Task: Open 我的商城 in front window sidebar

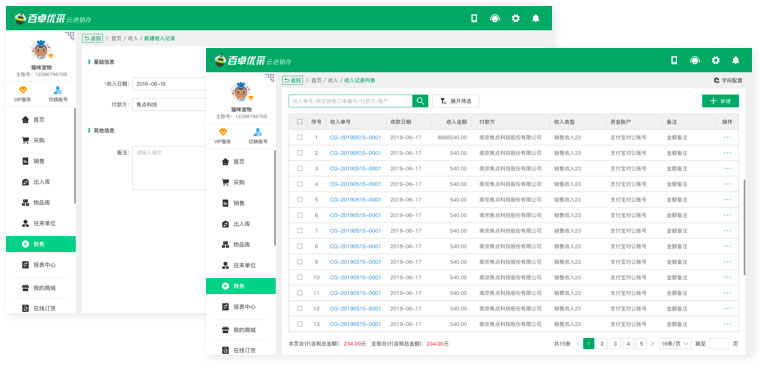Action: pyautogui.click(x=240, y=330)
